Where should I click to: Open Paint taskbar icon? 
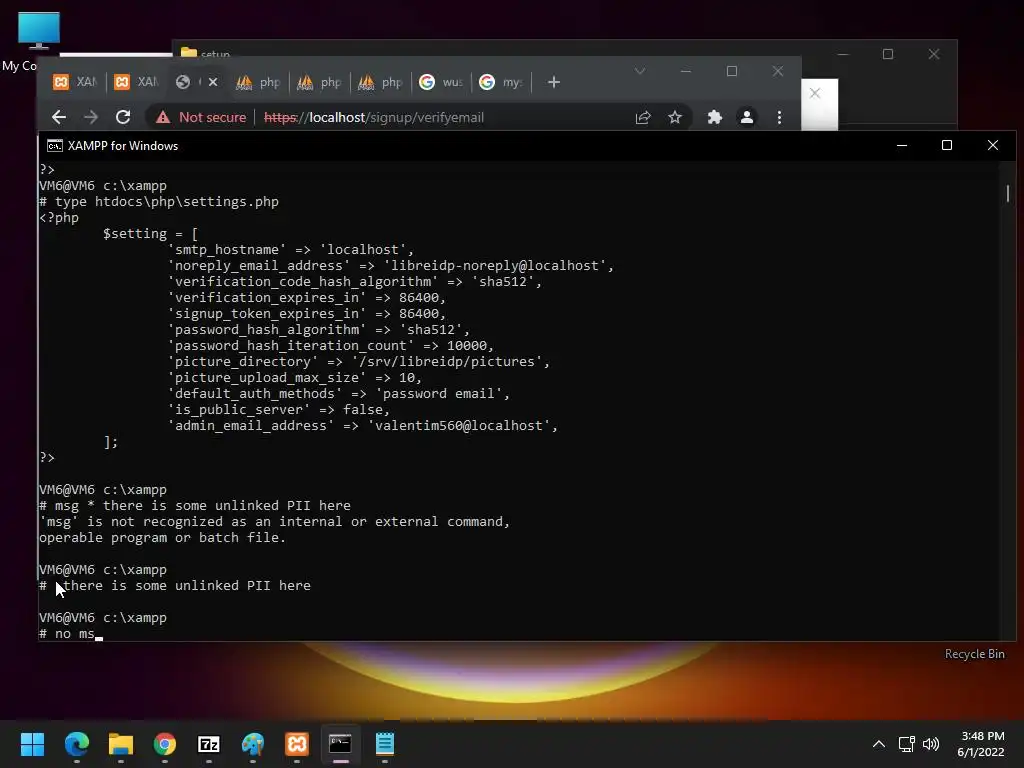click(253, 744)
